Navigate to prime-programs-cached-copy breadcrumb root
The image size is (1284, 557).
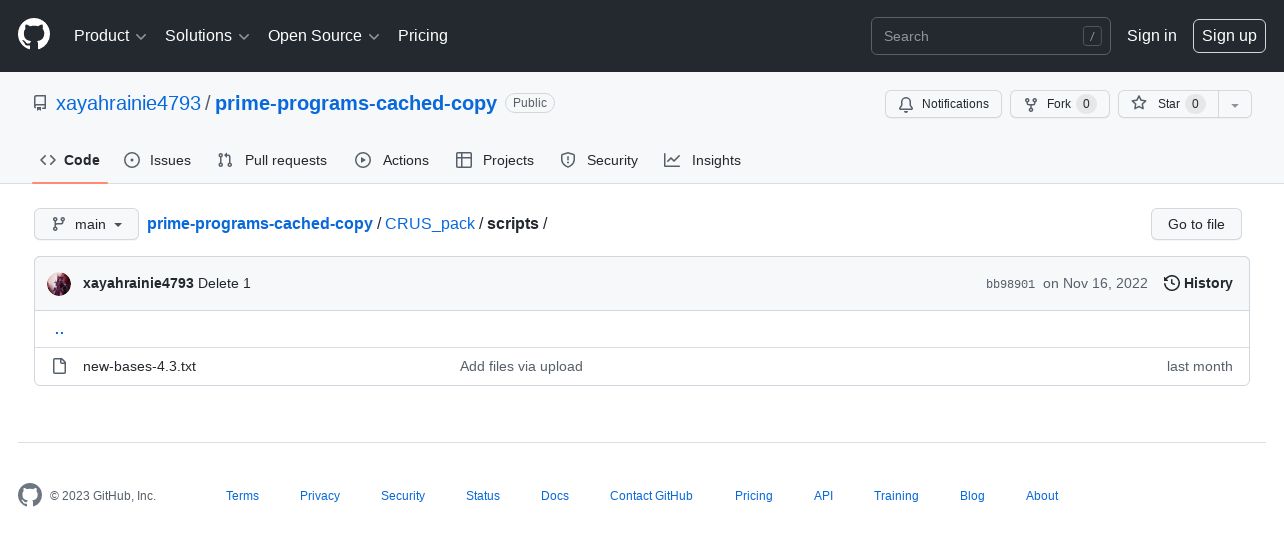coord(260,224)
